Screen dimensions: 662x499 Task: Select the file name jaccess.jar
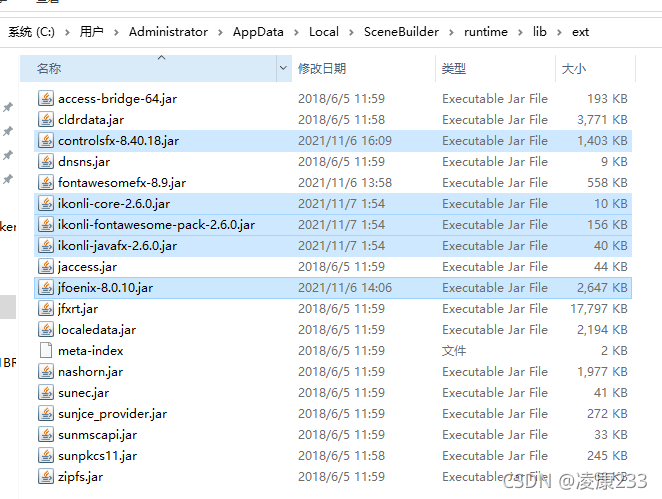(87, 267)
